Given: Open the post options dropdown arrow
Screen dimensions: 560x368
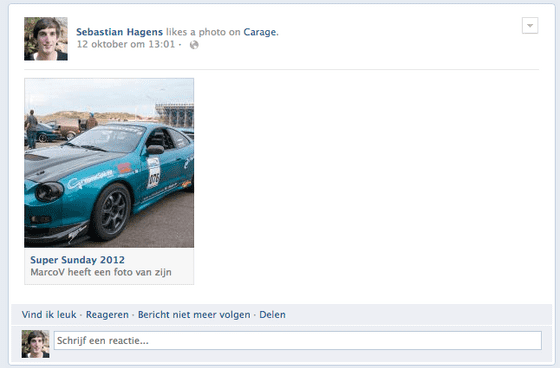Looking at the screenshot, I should pyautogui.click(x=530, y=26).
